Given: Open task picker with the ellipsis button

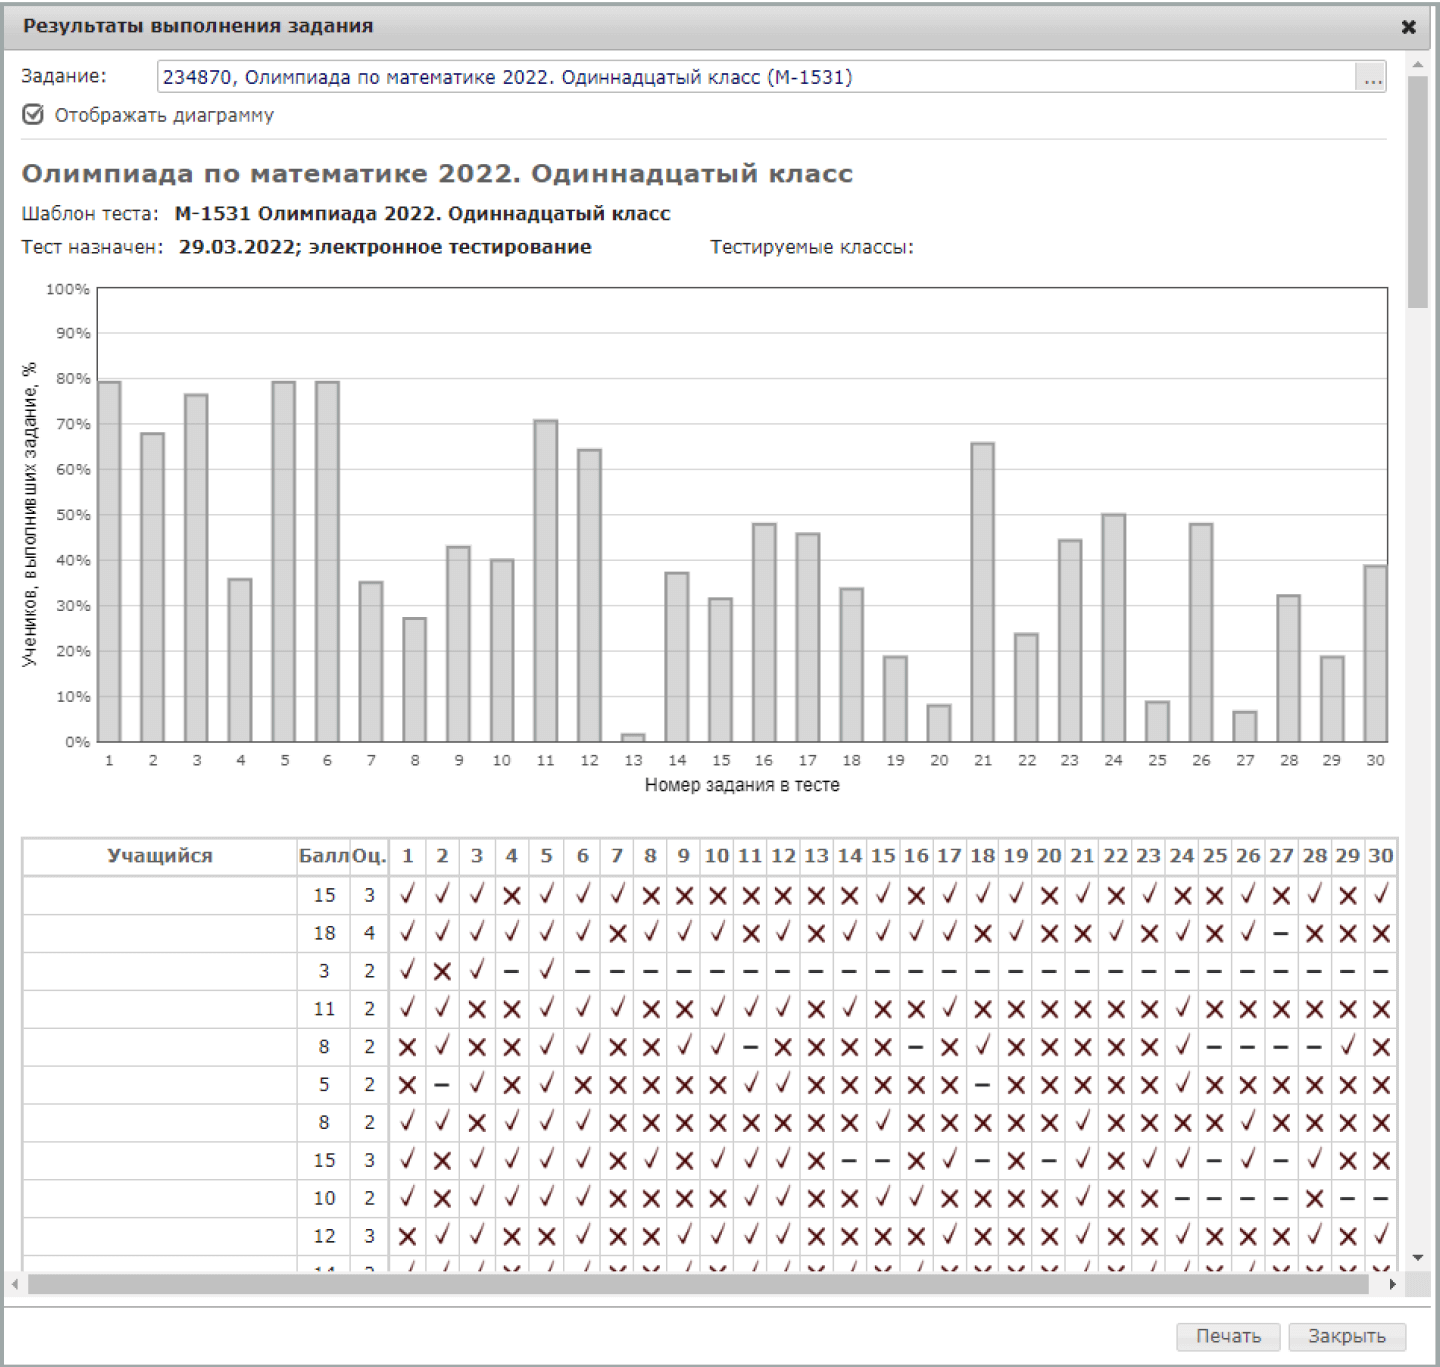Looking at the screenshot, I should (1371, 77).
